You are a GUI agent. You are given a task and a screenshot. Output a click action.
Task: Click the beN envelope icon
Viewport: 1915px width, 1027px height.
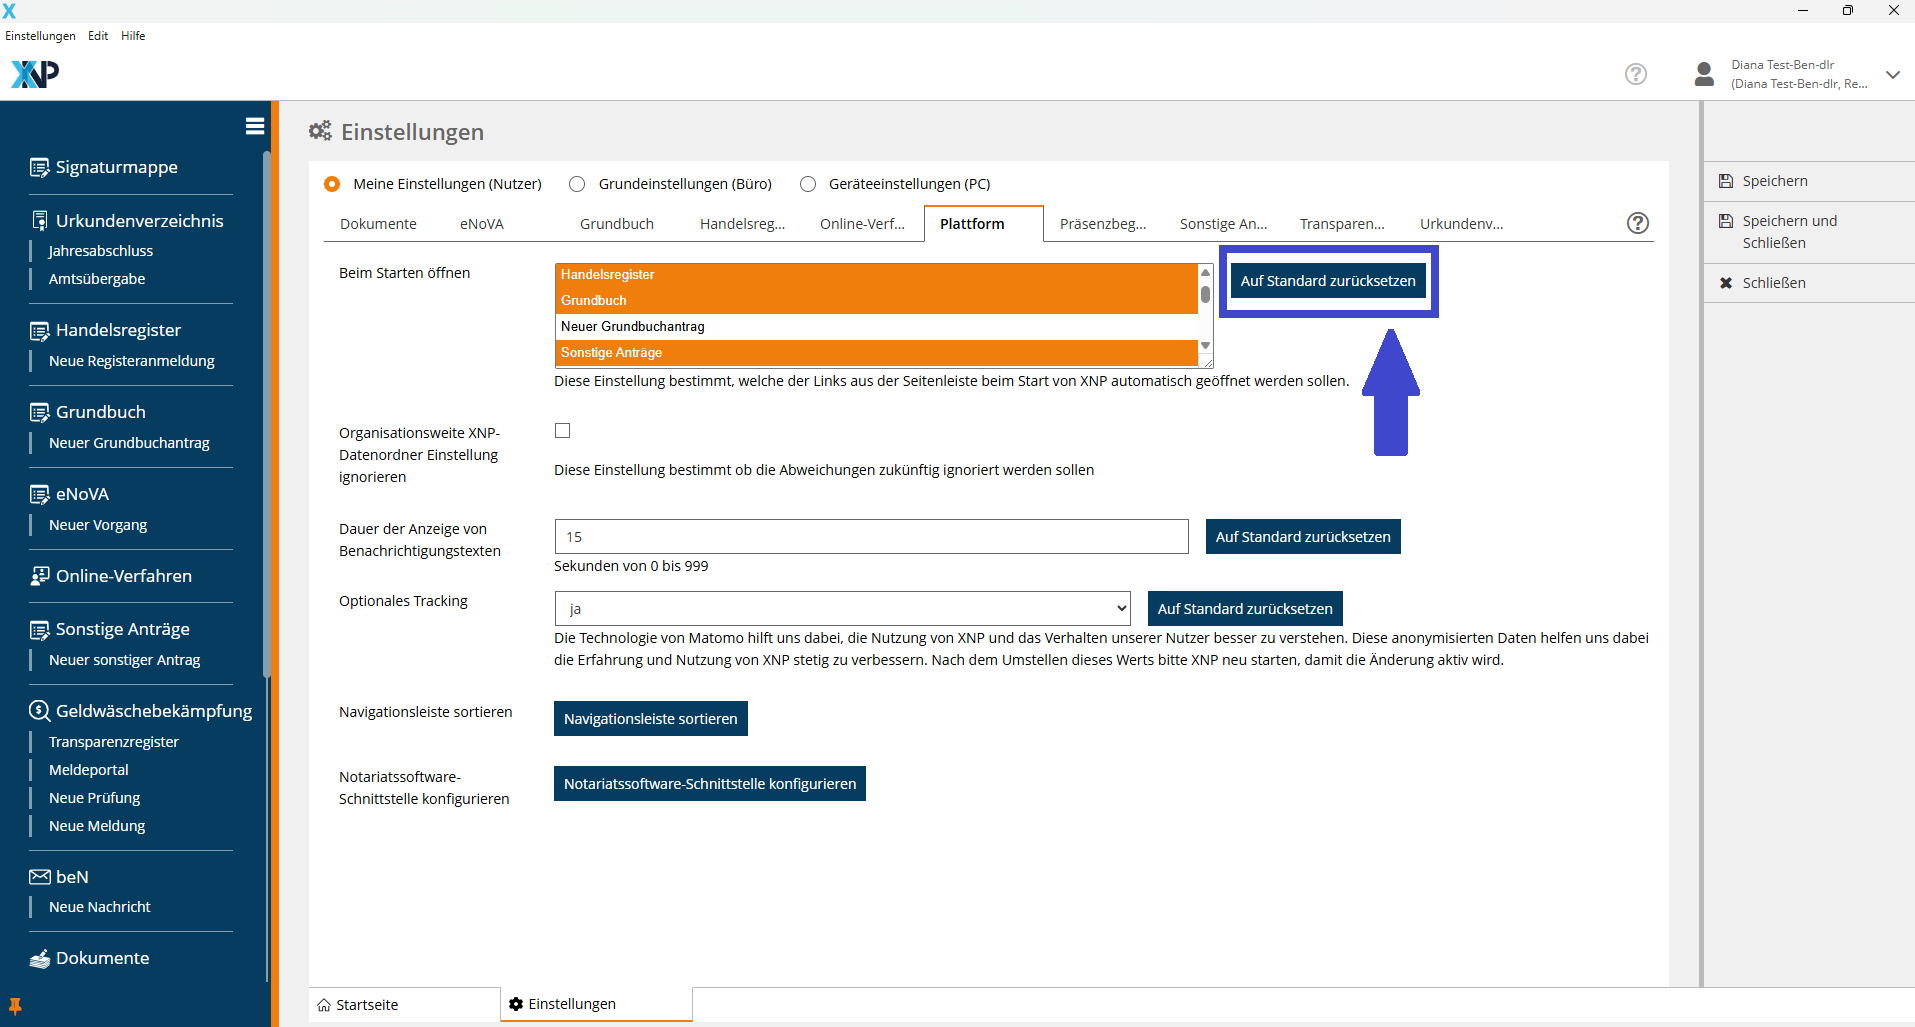point(39,877)
